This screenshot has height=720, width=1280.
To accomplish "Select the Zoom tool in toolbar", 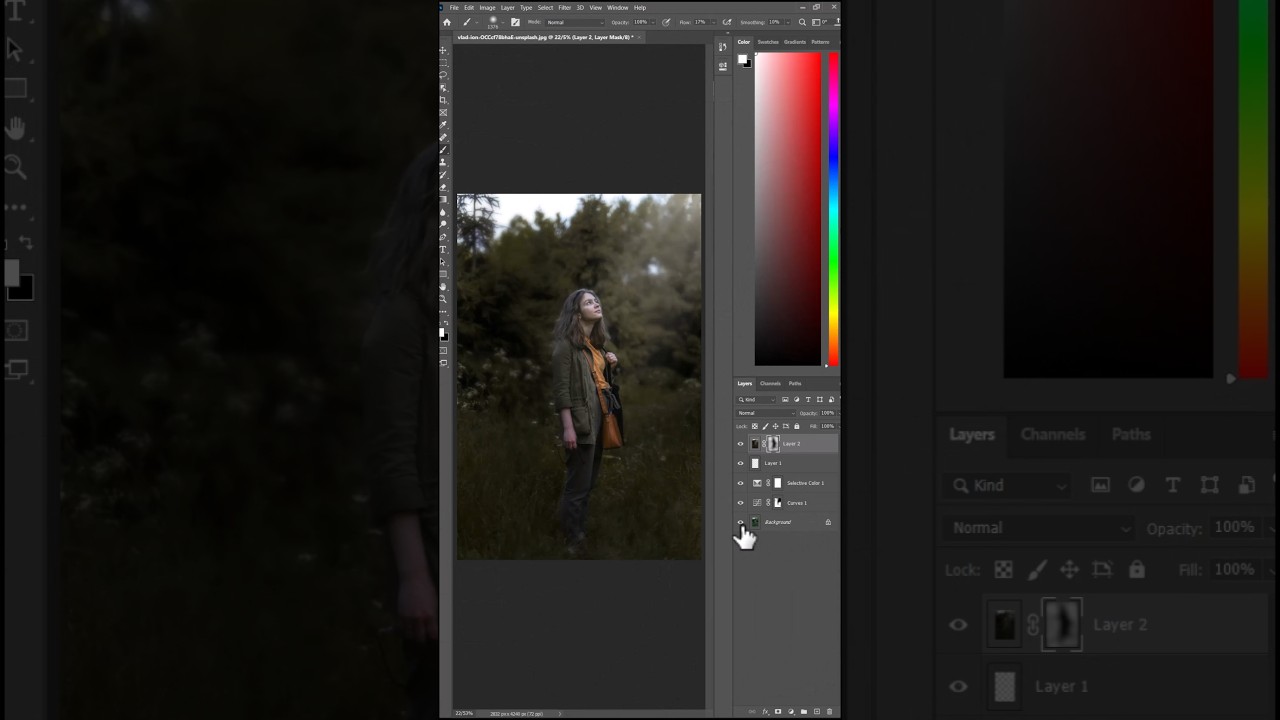I will click(x=444, y=299).
